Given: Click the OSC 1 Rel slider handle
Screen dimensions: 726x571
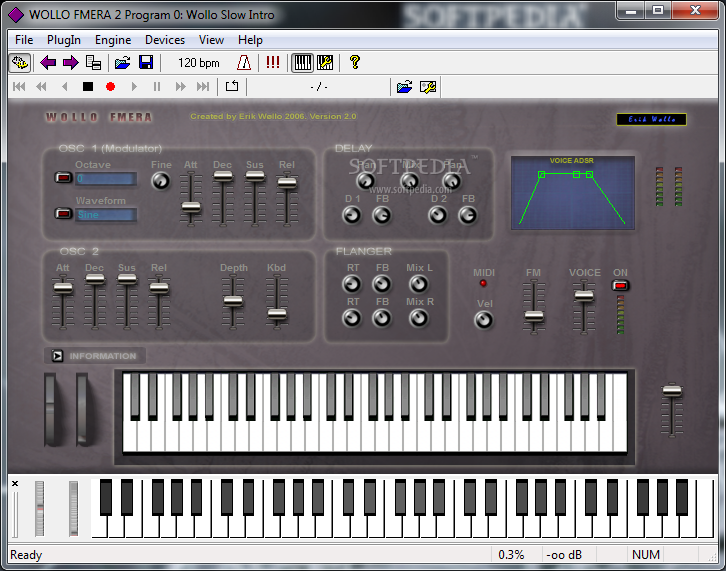Looking at the screenshot, I should pyautogui.click(x=287, y=182).
